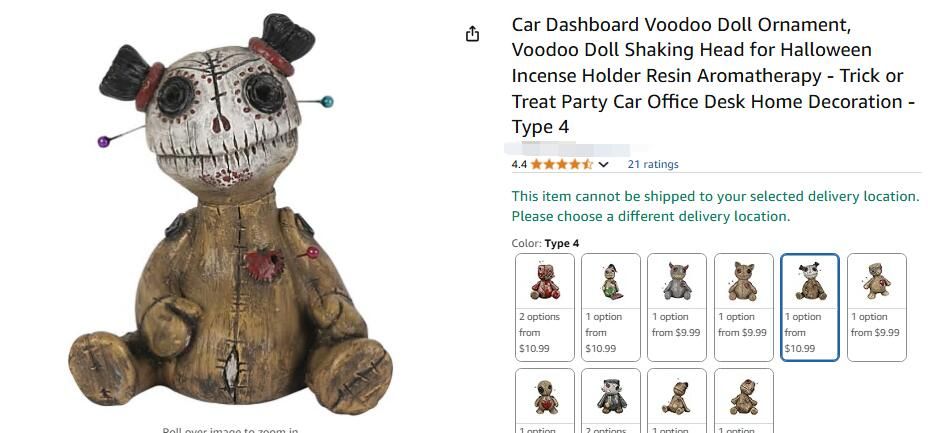Open the 21 ratings link
This screenshot has height=433, width=928.
click(x=653, y=164)
